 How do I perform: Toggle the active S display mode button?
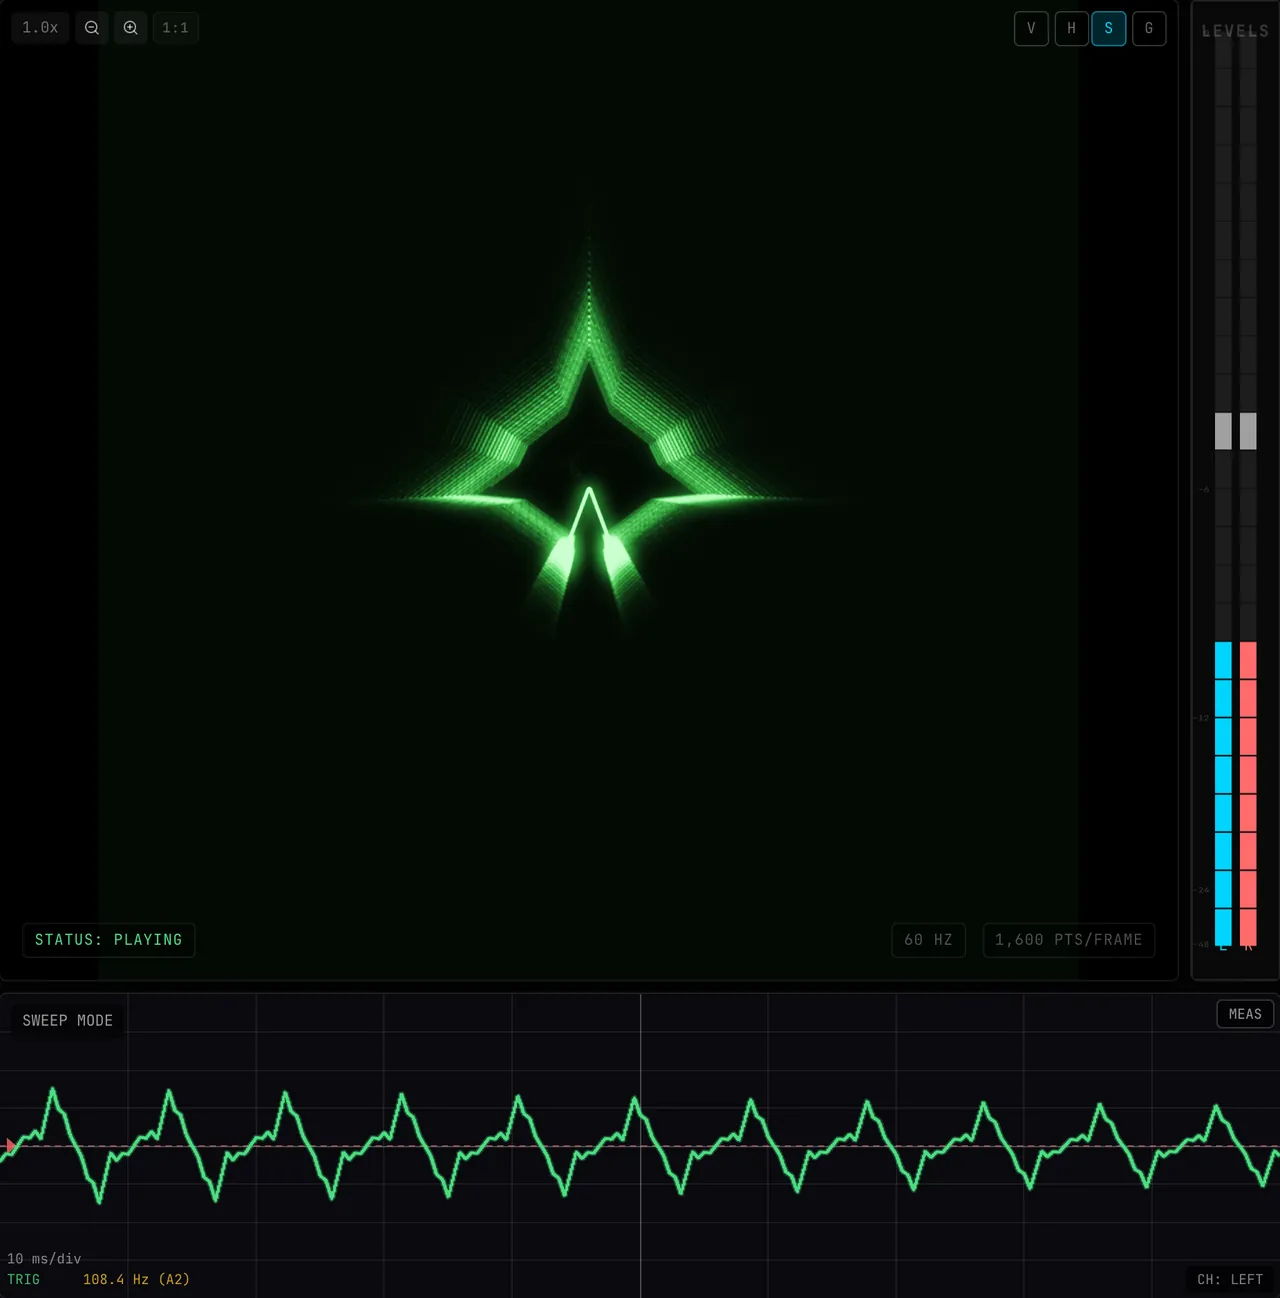click(x=1109, y=28)
